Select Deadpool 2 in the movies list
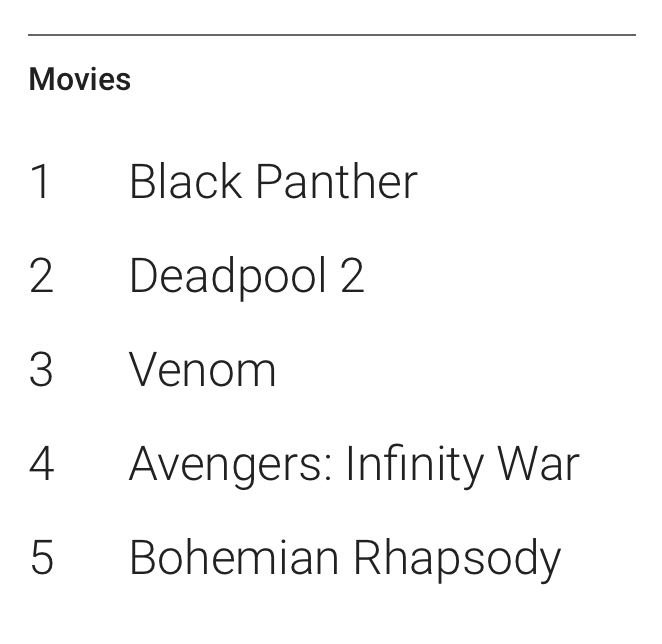Viewport: 662px width, 644px height. [x=247, y=277]
